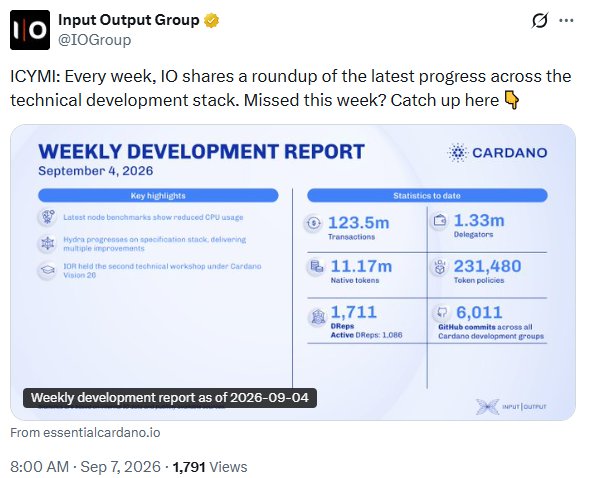Viewport: 589px width, 478px height.
Task: Open the three-dot more options menu
Action: click(x=566, y=20)
